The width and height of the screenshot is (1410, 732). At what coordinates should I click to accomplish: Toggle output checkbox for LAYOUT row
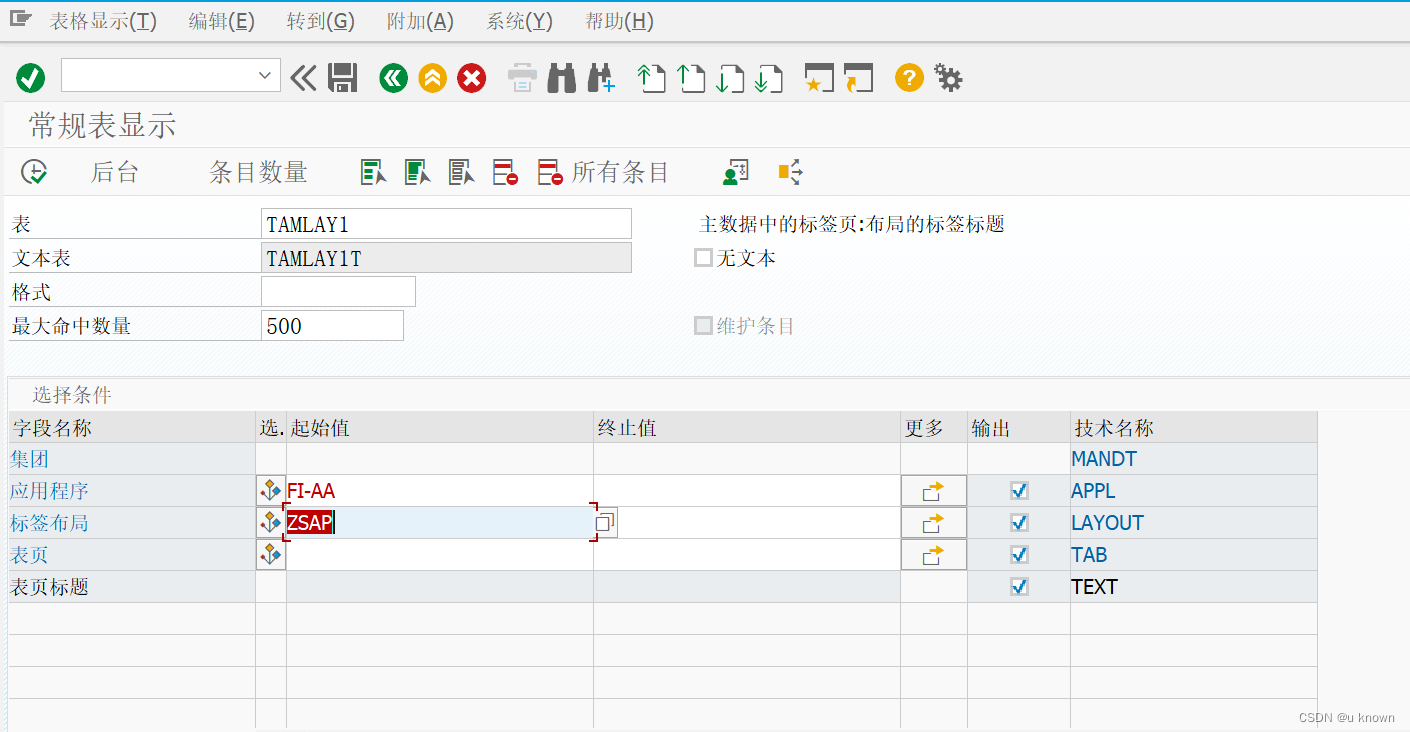coord(1019,523)
